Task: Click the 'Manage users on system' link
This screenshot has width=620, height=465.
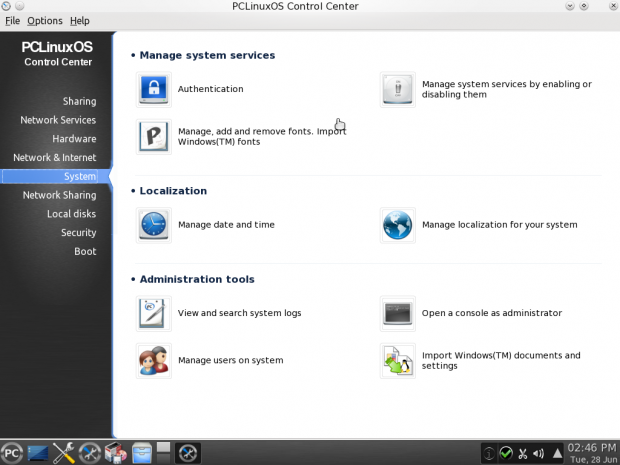Action: click(230, 360)
